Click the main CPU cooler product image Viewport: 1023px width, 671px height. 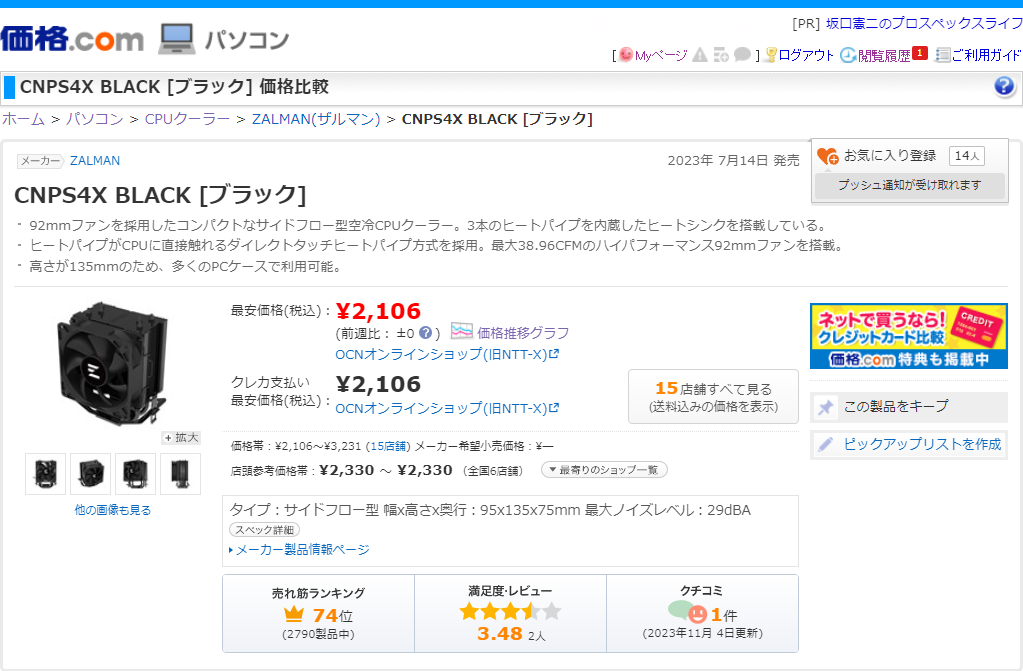113,364
